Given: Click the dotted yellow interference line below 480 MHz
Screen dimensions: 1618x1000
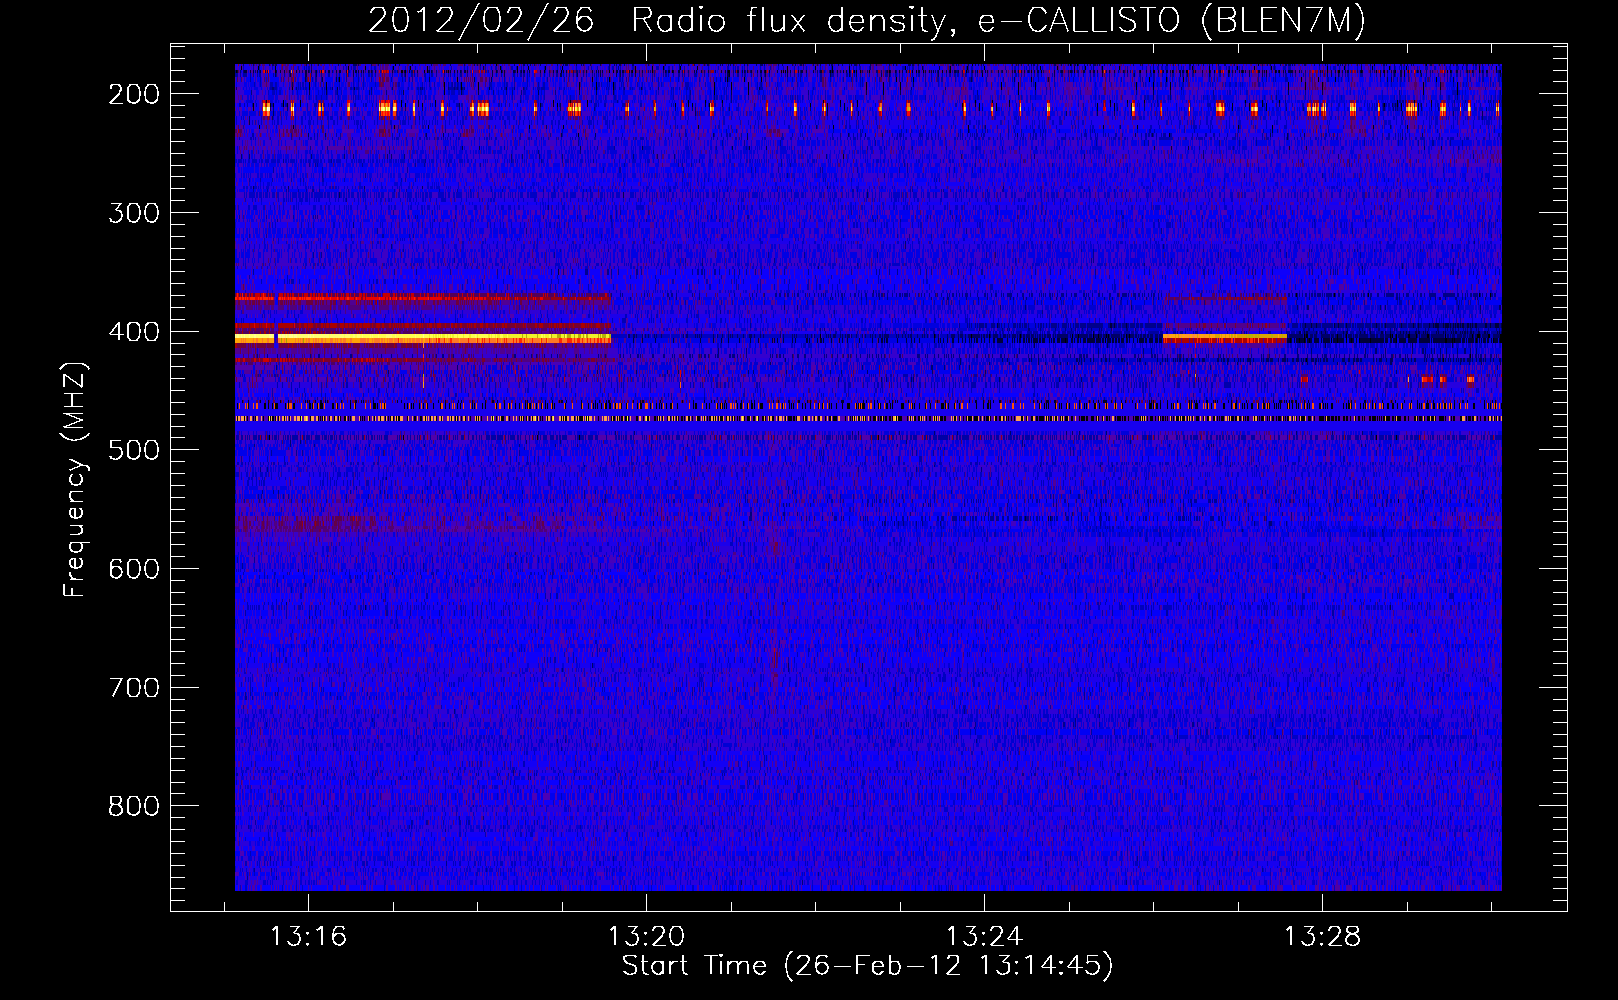Looking at the screenshot, I should tap(868, 419).
